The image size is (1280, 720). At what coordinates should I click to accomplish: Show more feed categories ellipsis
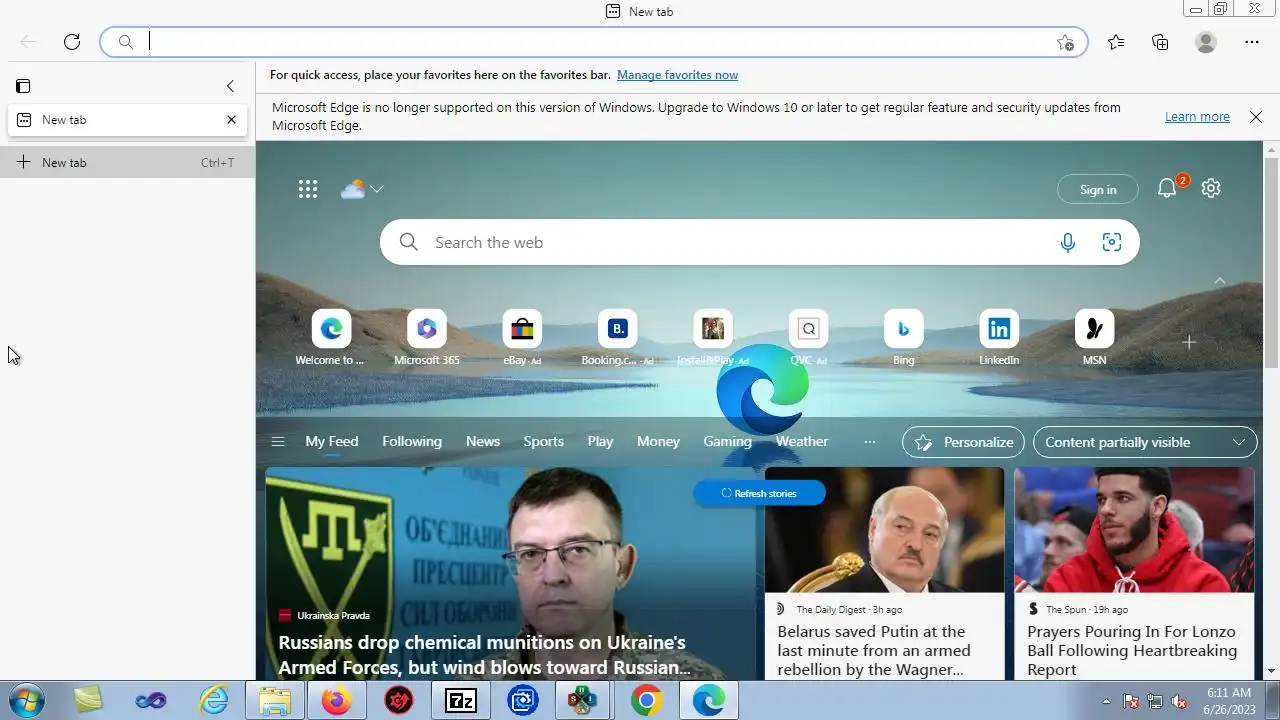pos(870,441)
